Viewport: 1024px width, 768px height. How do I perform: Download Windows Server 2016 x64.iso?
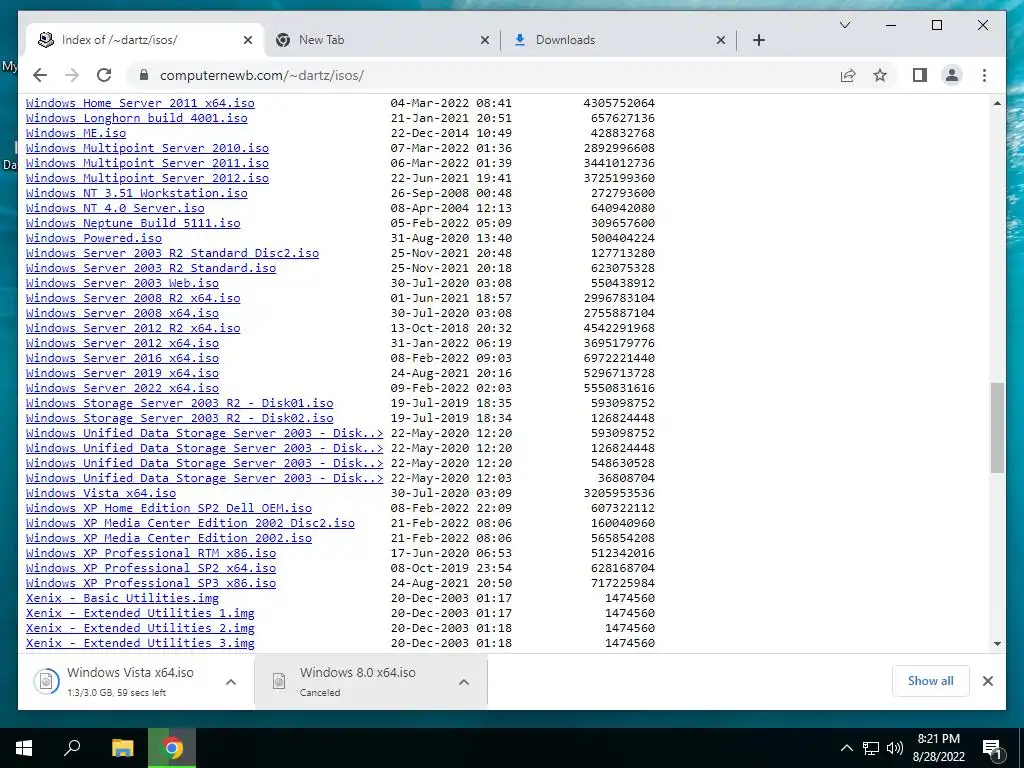(x=122, y=359)
